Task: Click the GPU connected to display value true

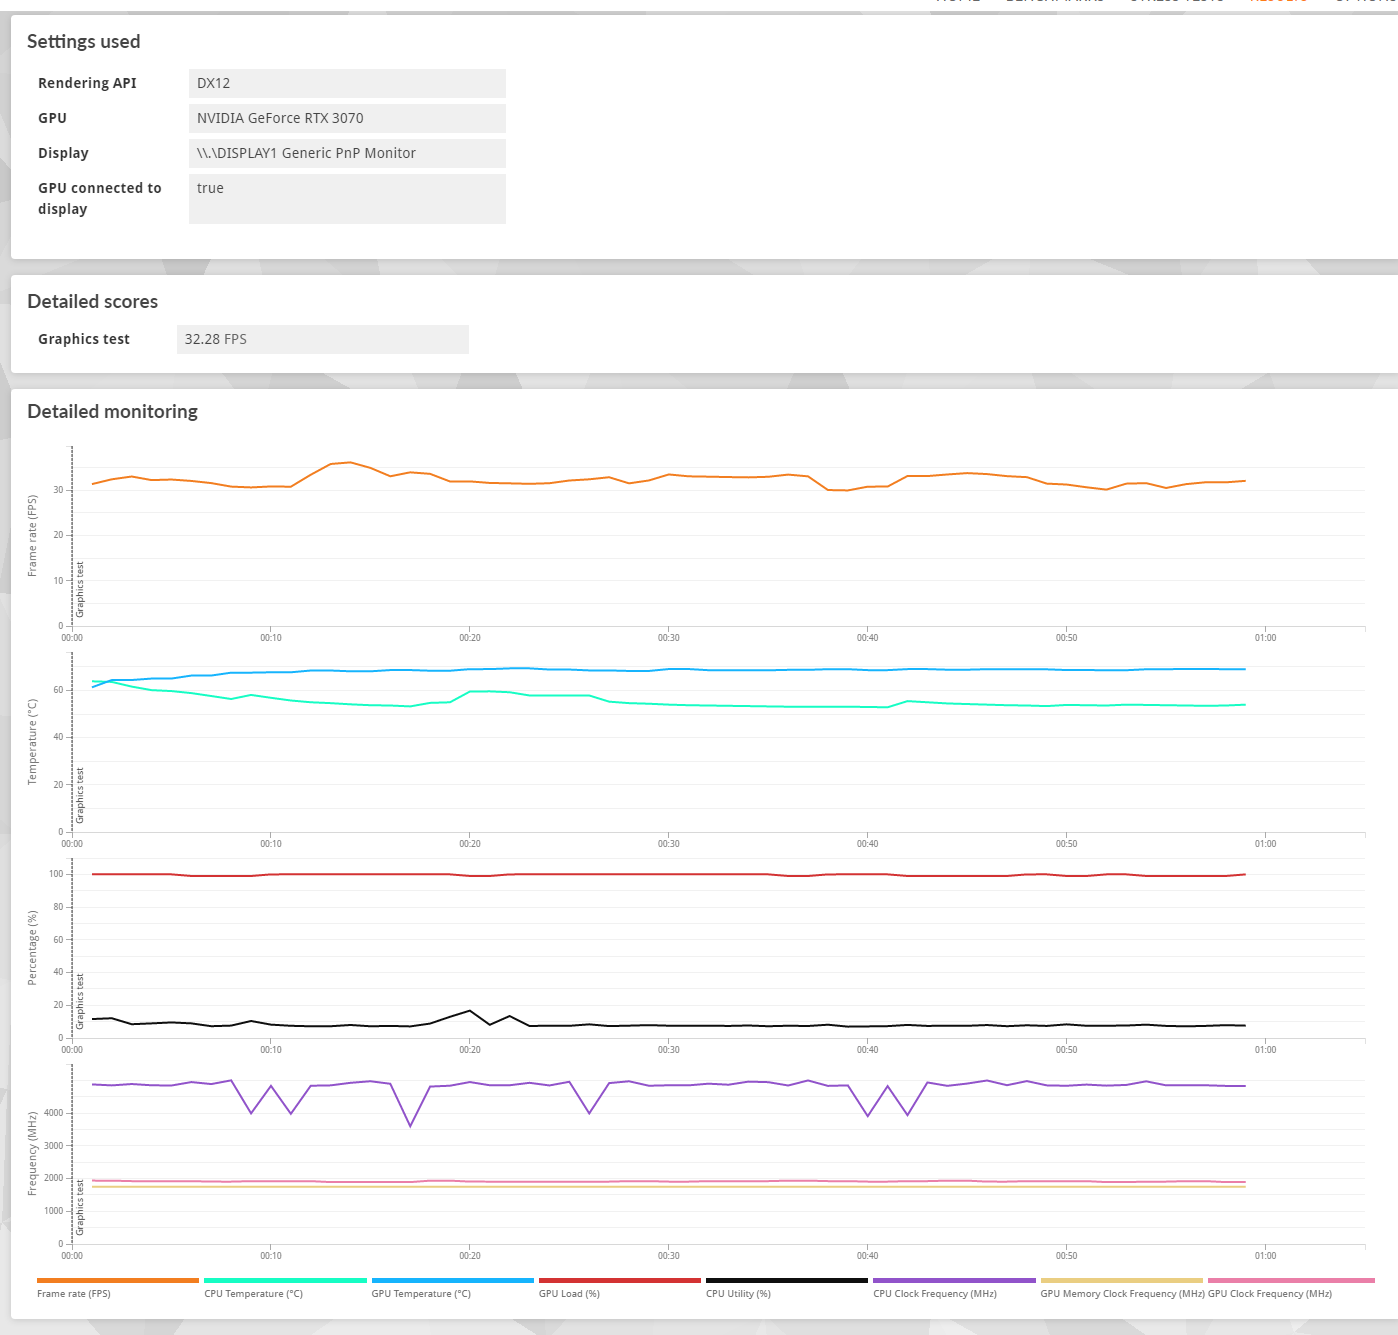Action: (347, 198)
